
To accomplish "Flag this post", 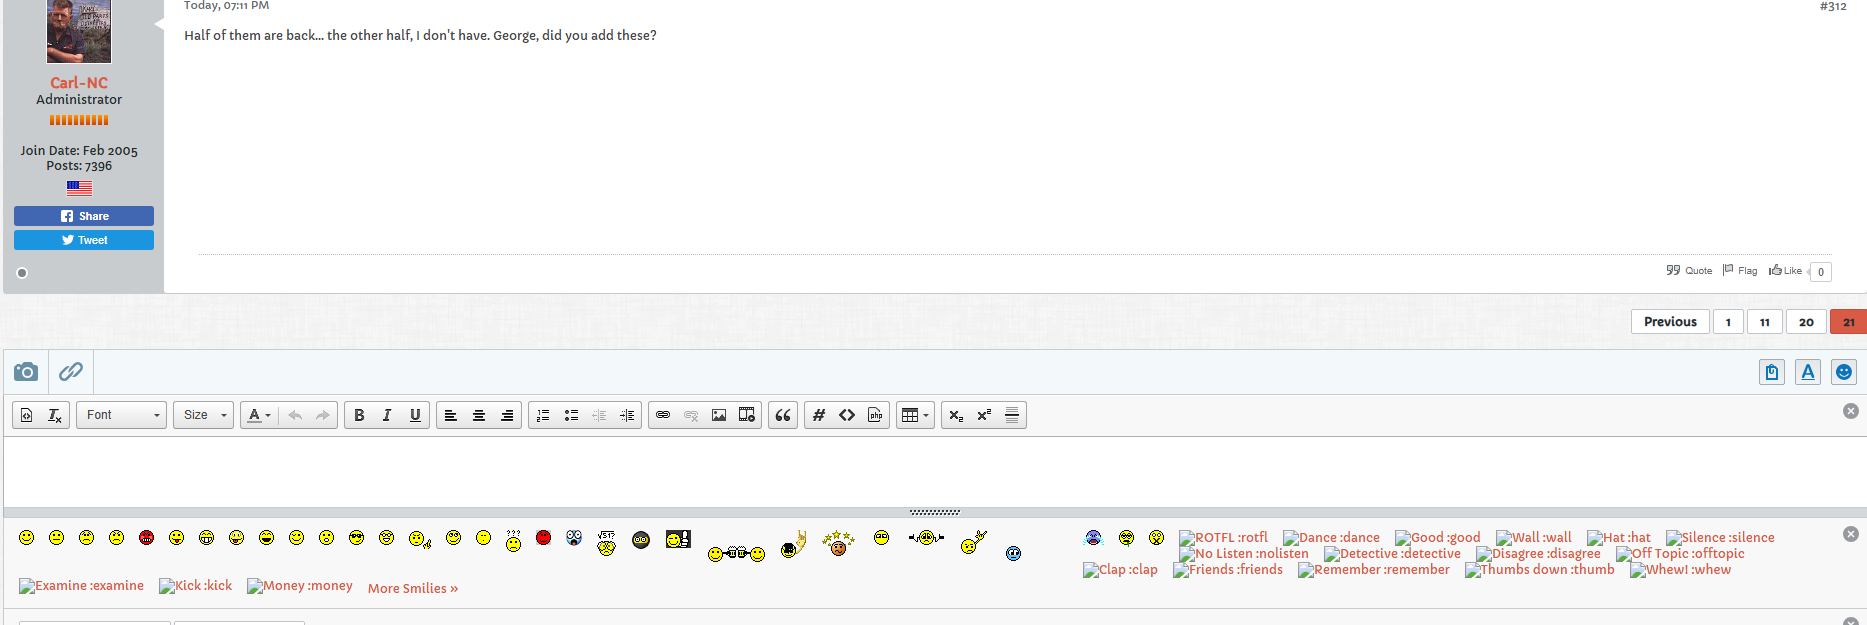I will coord(1740,271).
